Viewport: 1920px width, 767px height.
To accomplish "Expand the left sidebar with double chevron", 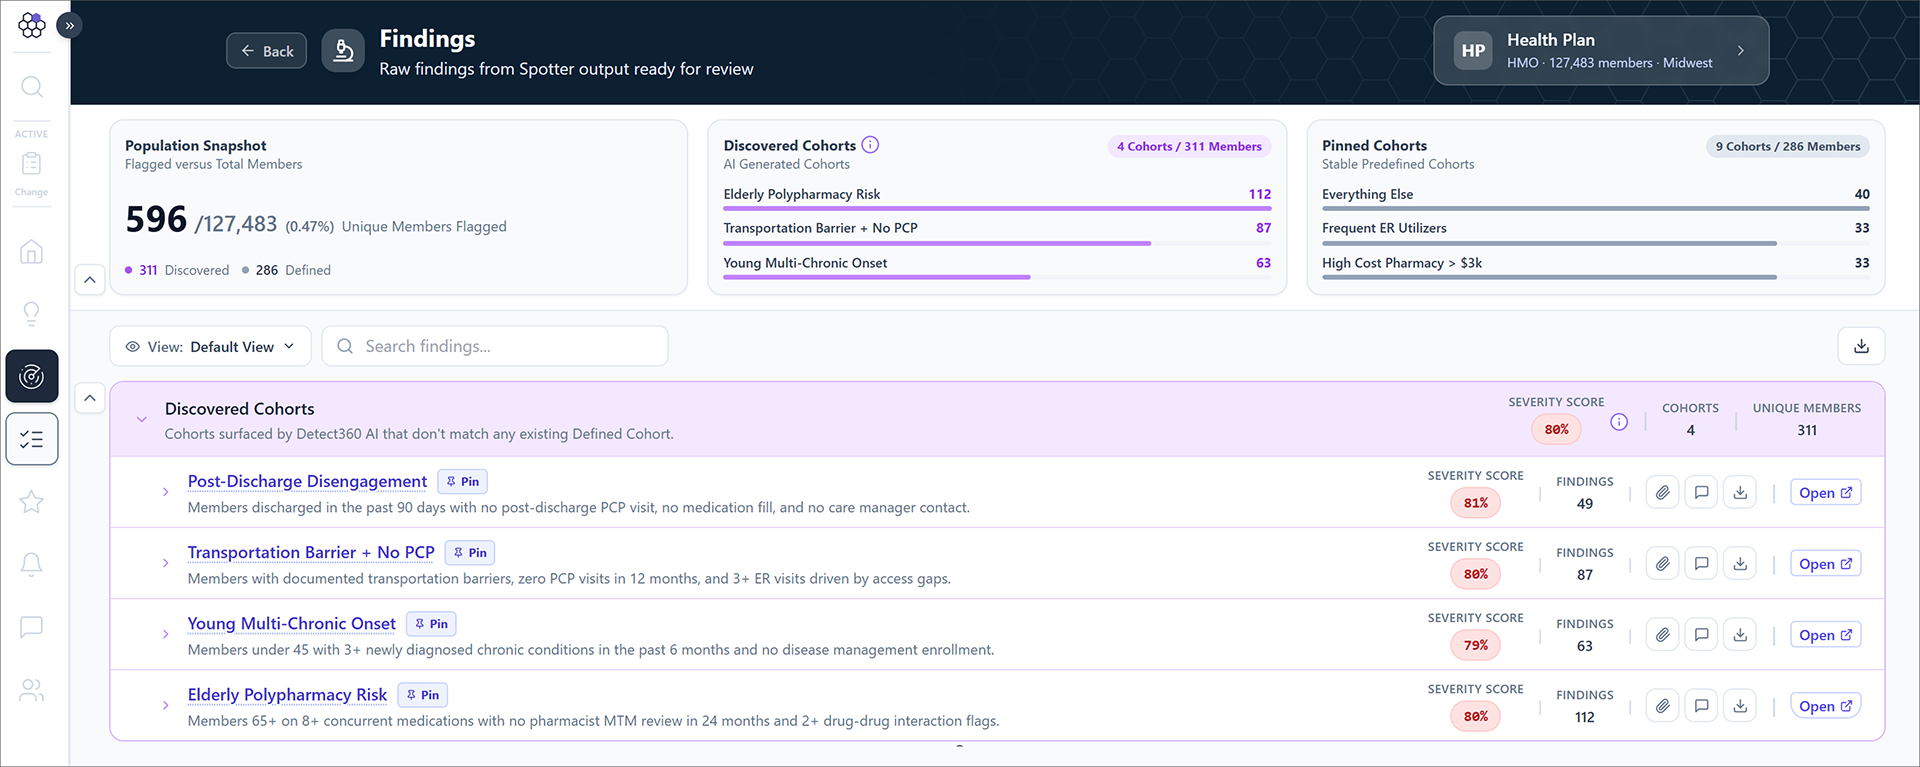I will coord(69,25).
